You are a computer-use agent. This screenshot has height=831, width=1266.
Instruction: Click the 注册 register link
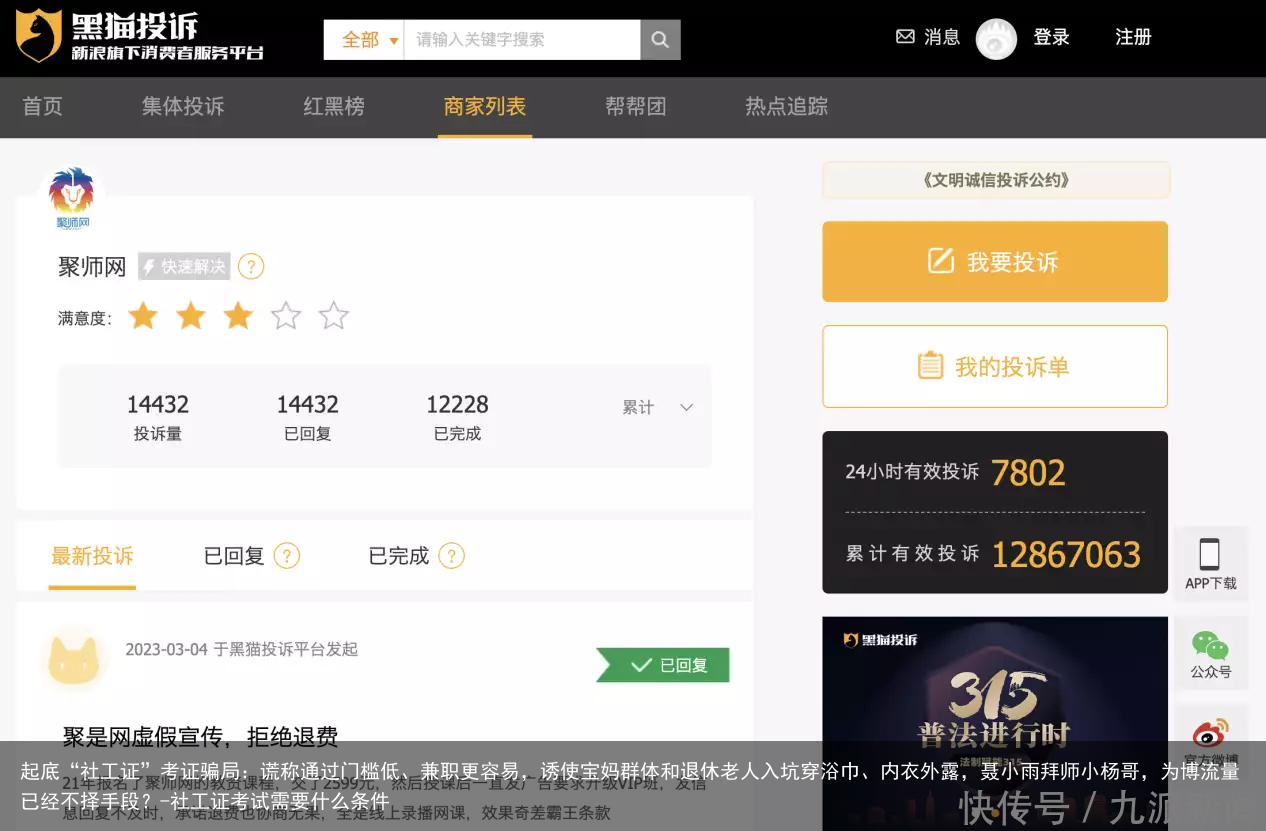coord(1133,37)
